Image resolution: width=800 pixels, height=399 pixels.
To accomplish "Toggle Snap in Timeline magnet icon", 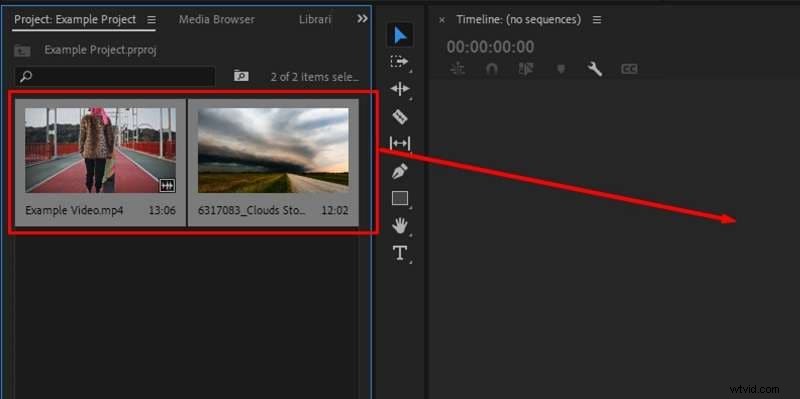I will (x=492, y=69).
